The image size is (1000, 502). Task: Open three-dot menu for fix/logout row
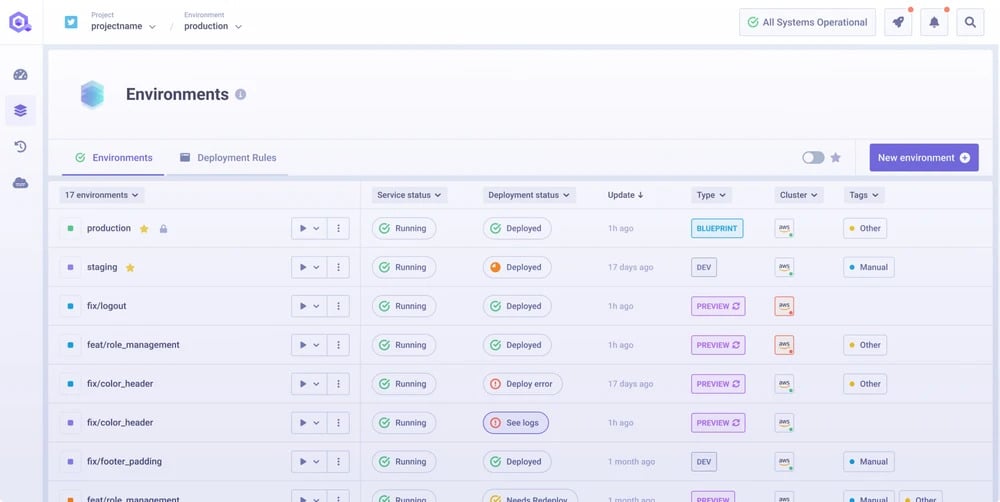pyautogui.click(x=339, y=306)
